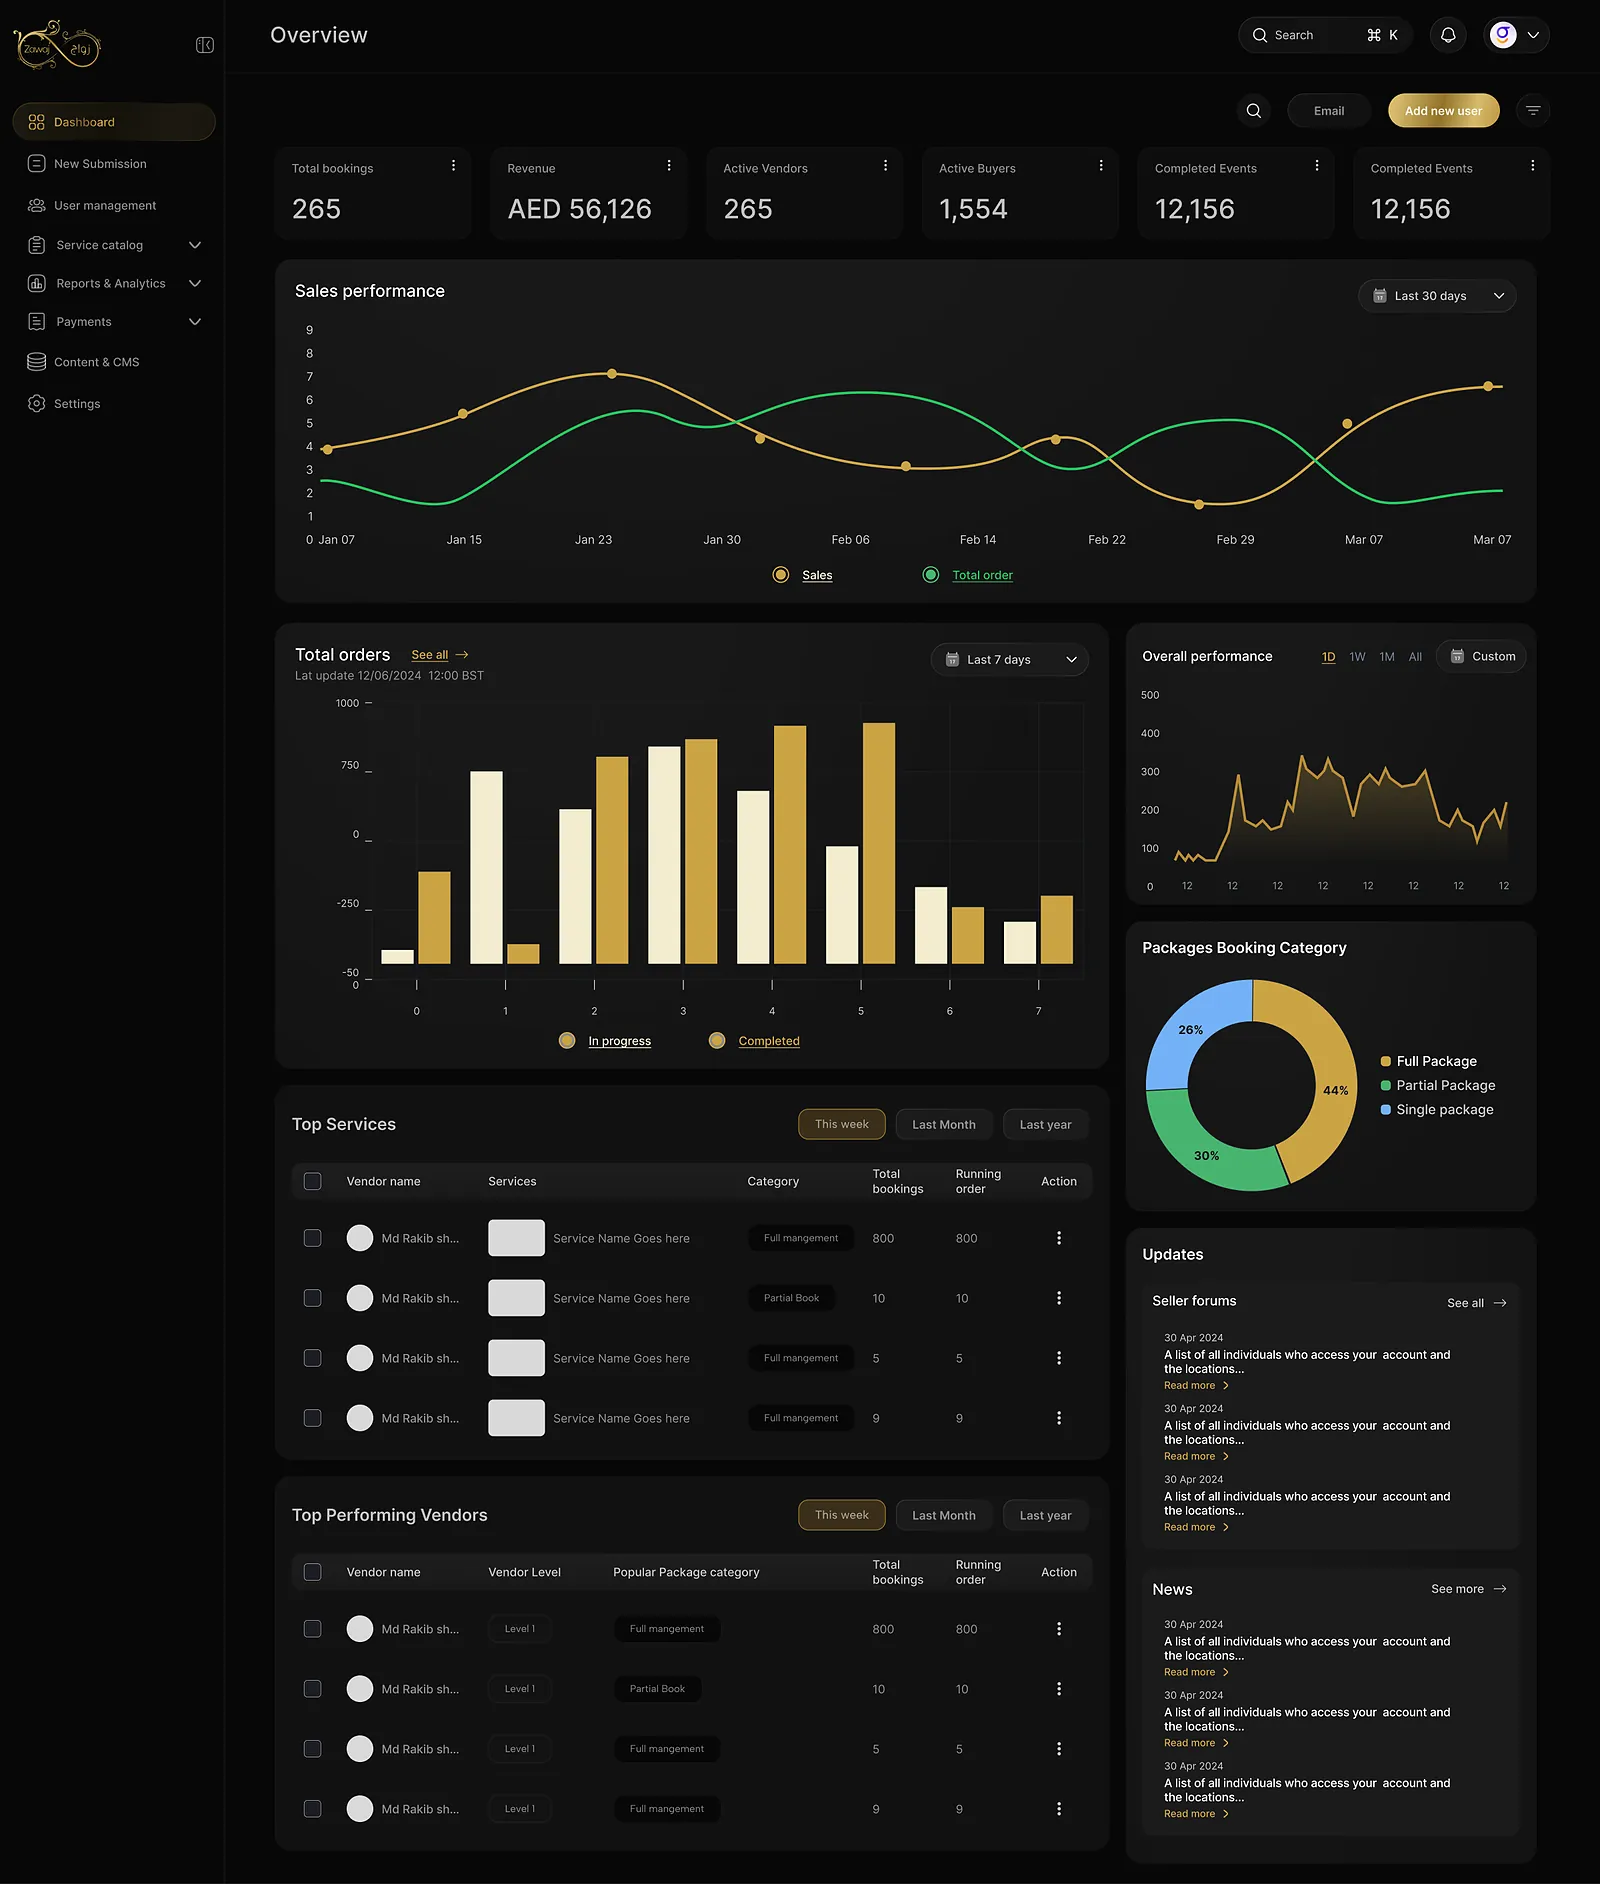The height and width of the screenshot is (1884, 1600).
Task: Select Last year in Top Performing Vendors
Action: [1045, 1516]
